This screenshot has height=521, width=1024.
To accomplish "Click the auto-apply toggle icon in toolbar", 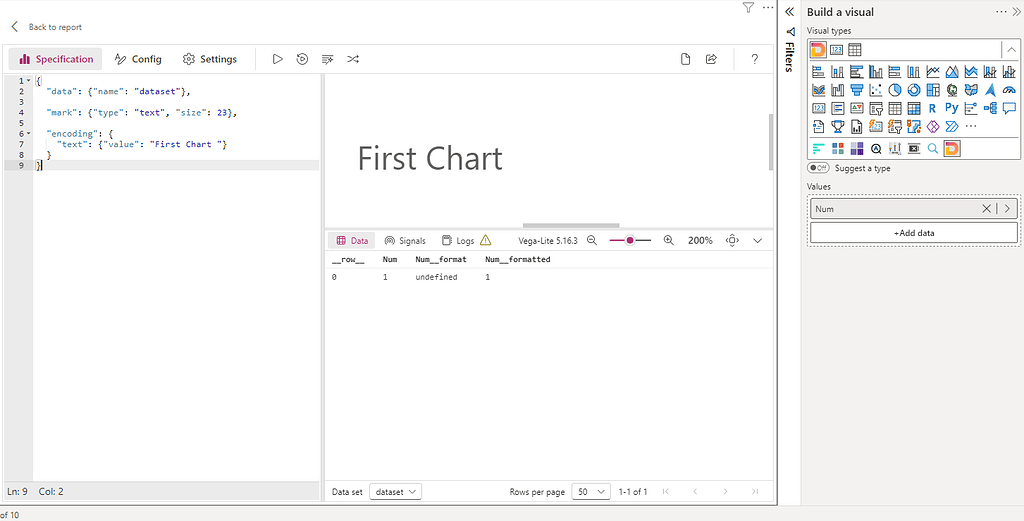I will point(303,59).
